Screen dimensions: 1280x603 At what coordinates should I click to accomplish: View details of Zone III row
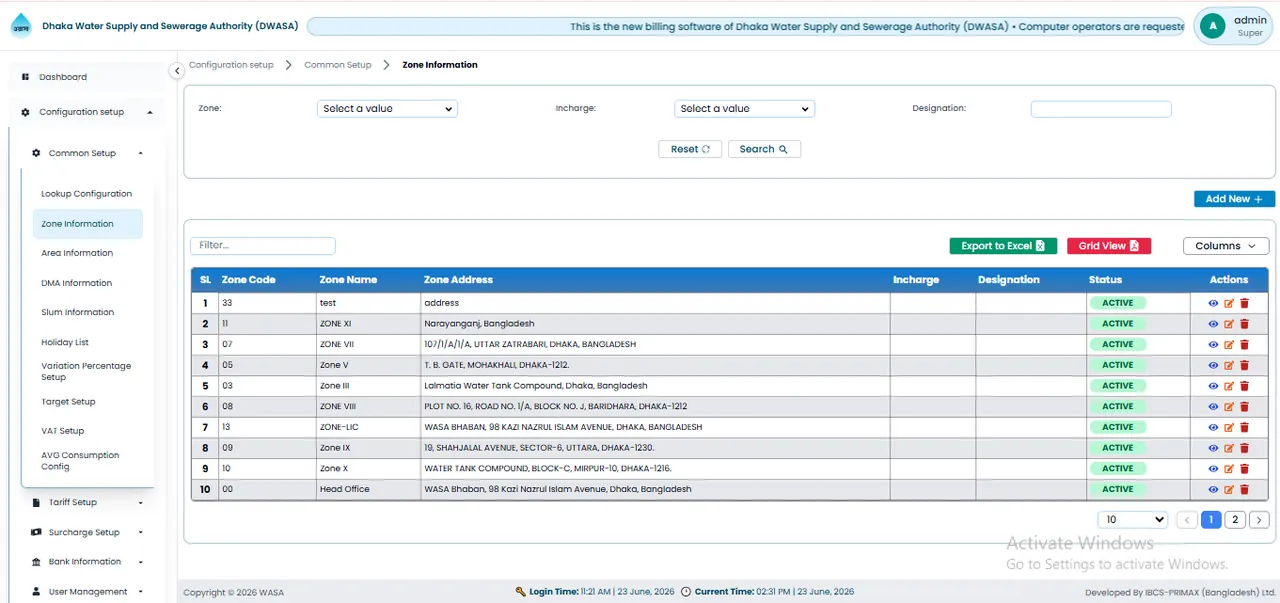coord(1213,386)
